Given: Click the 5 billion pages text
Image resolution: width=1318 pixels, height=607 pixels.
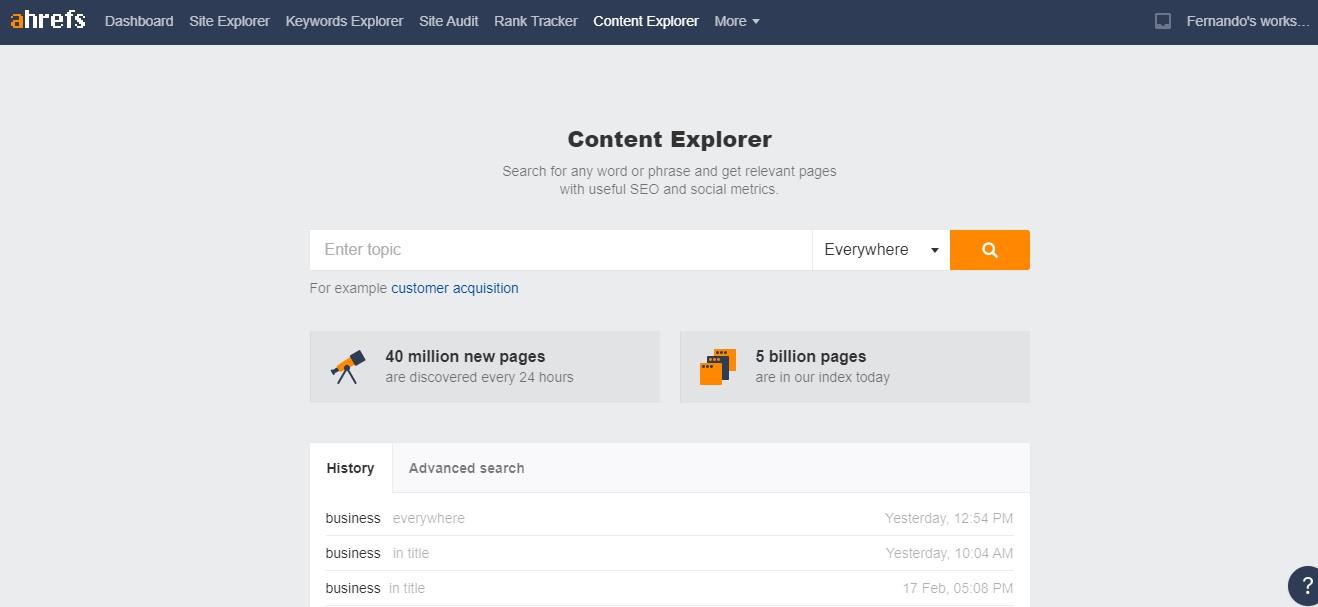Looking at the screenshot, I should tap(811, 356).
